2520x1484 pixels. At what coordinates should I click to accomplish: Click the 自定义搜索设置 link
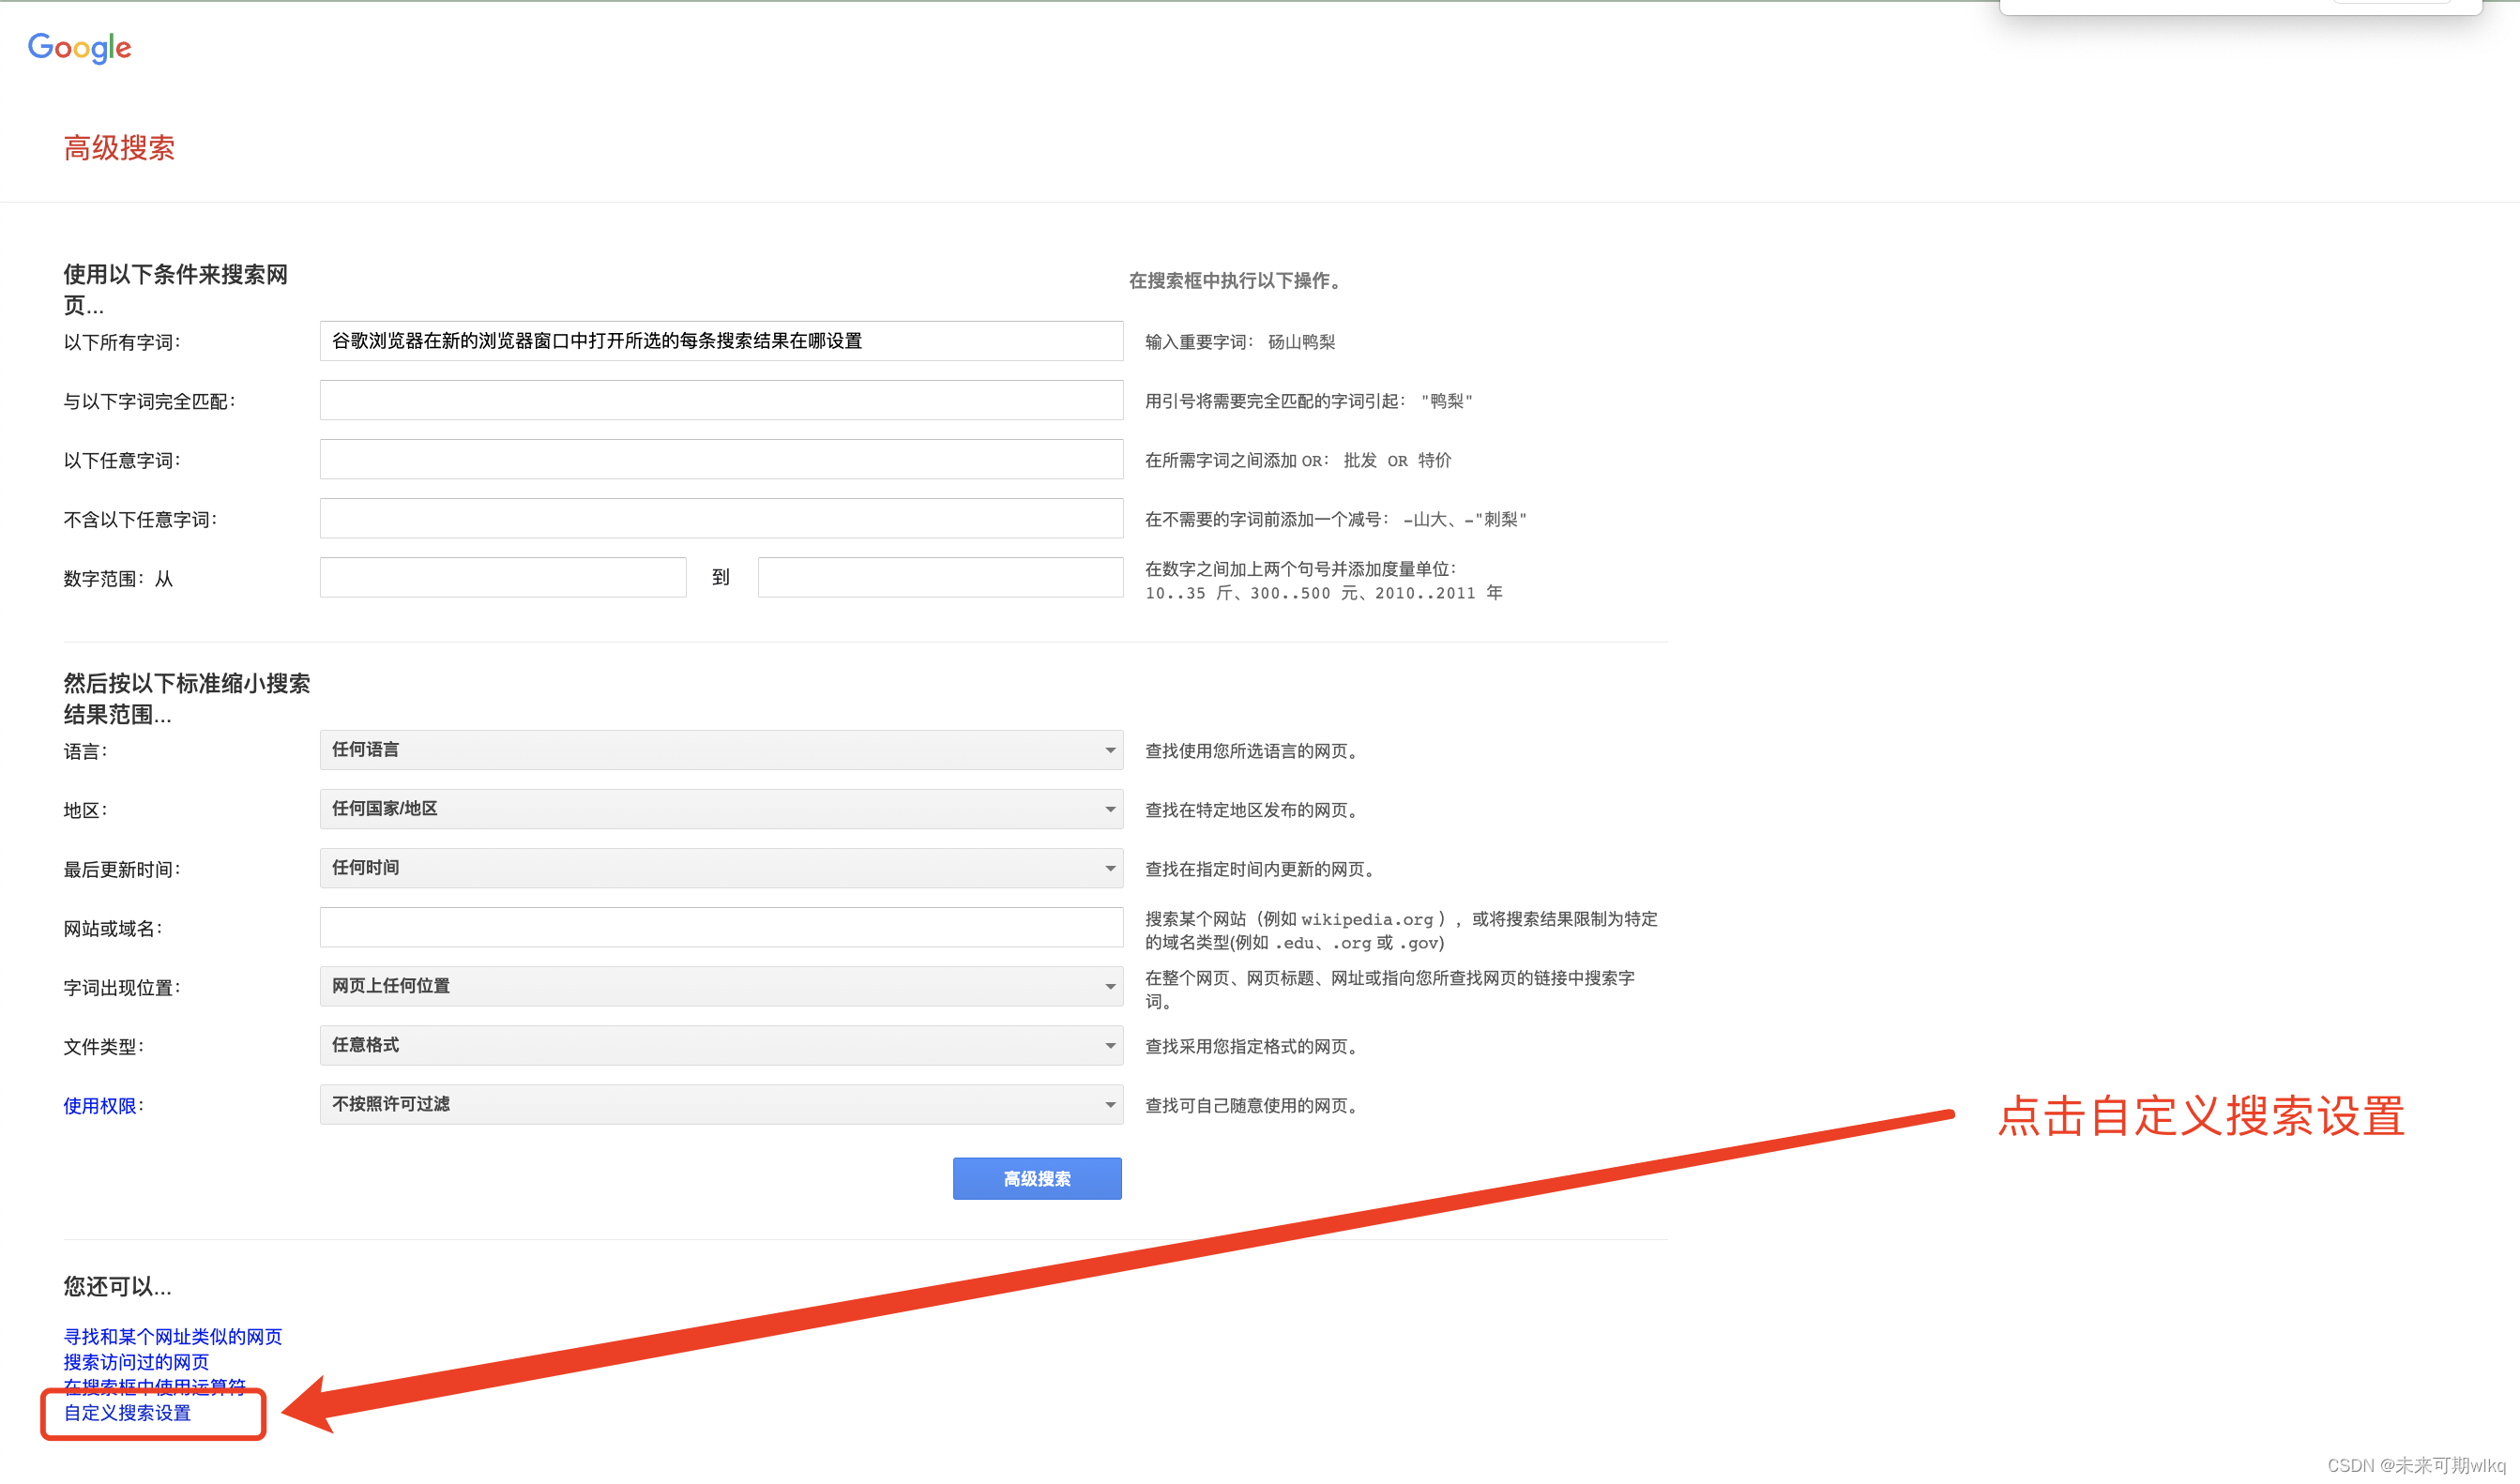click(x=127, y=1413)
